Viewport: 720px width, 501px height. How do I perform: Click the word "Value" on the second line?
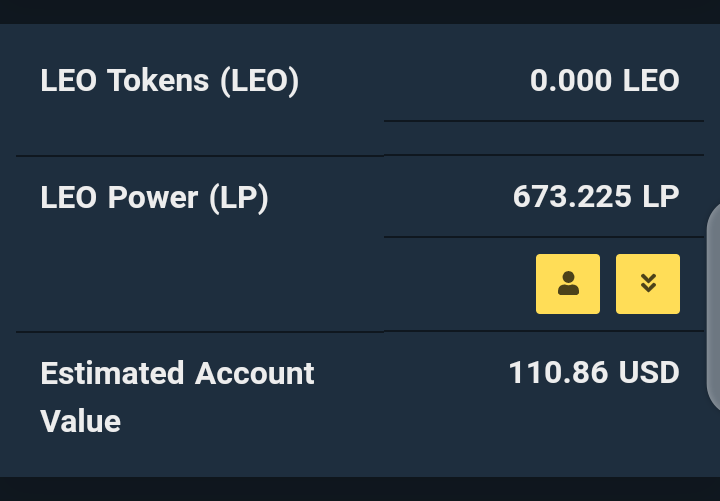coord(80,421)
